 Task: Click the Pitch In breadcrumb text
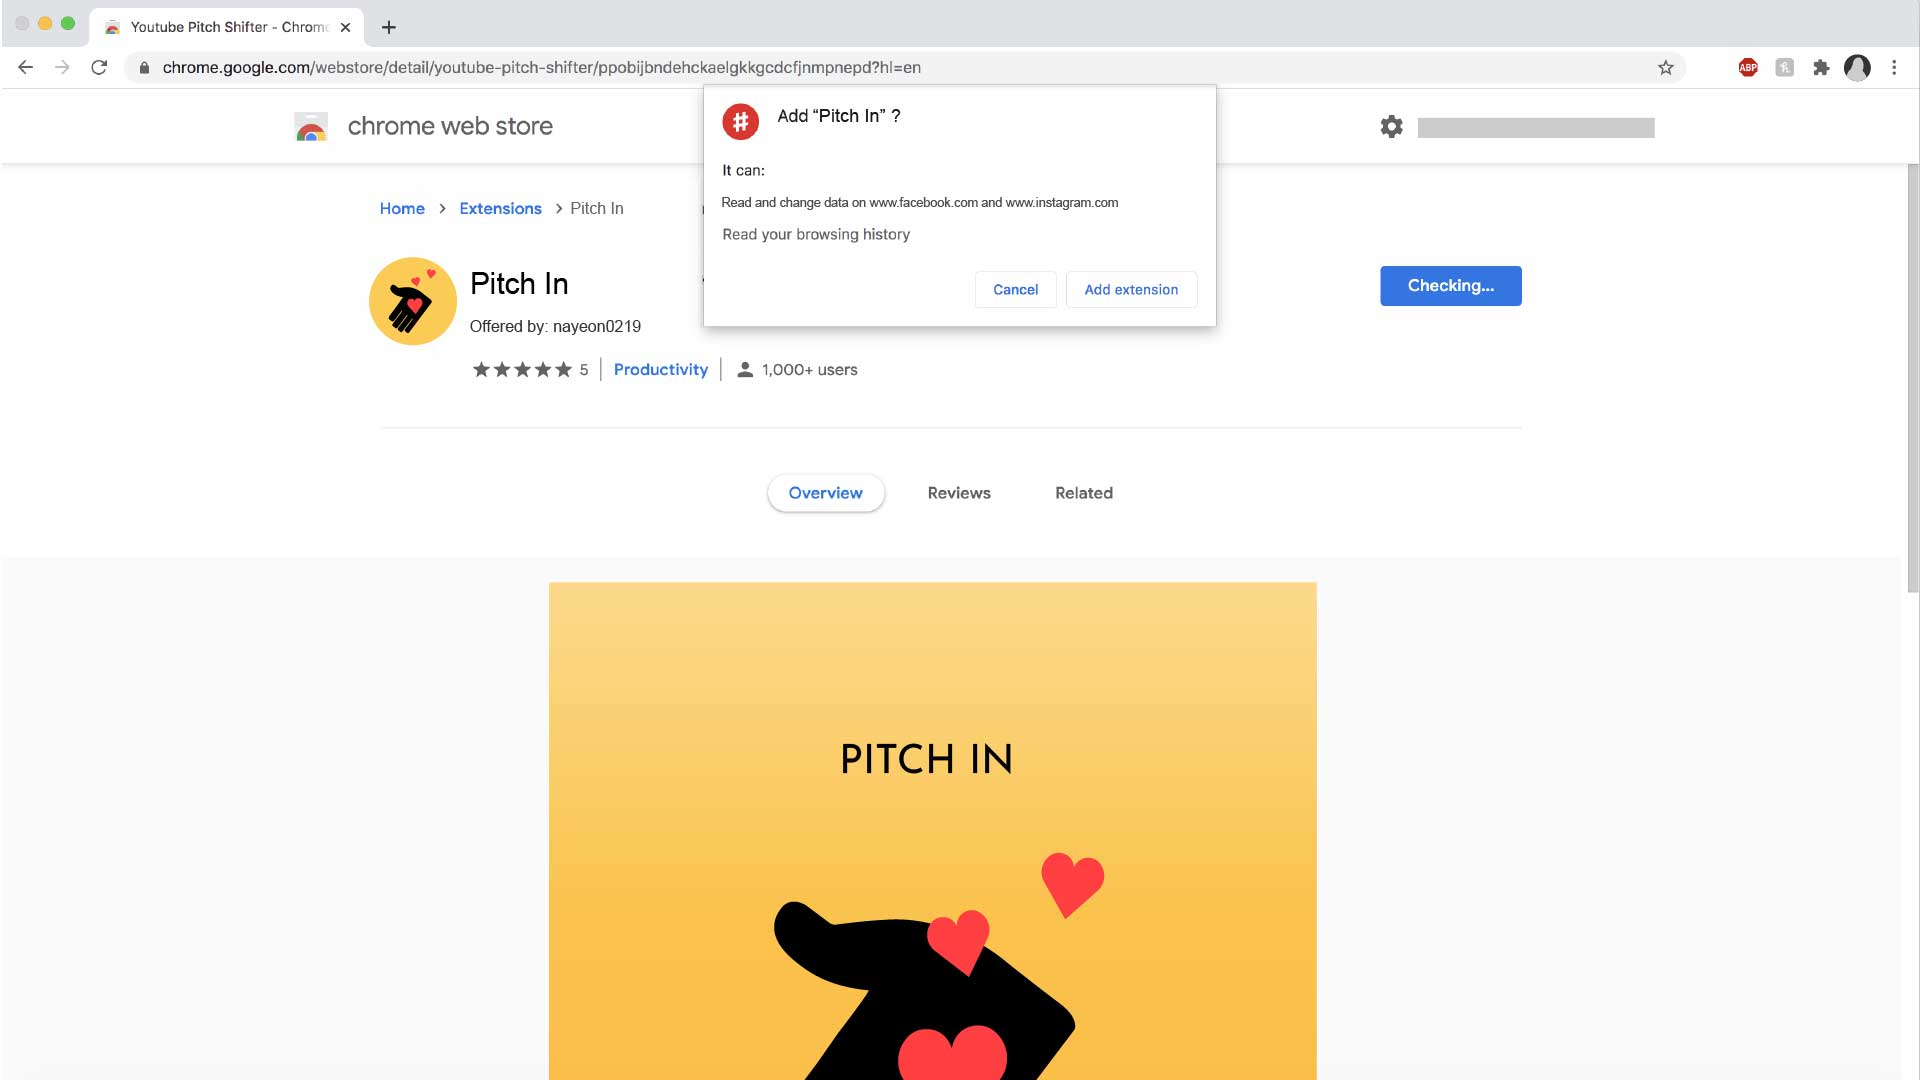pyautogui.click(x=596, y=208)
